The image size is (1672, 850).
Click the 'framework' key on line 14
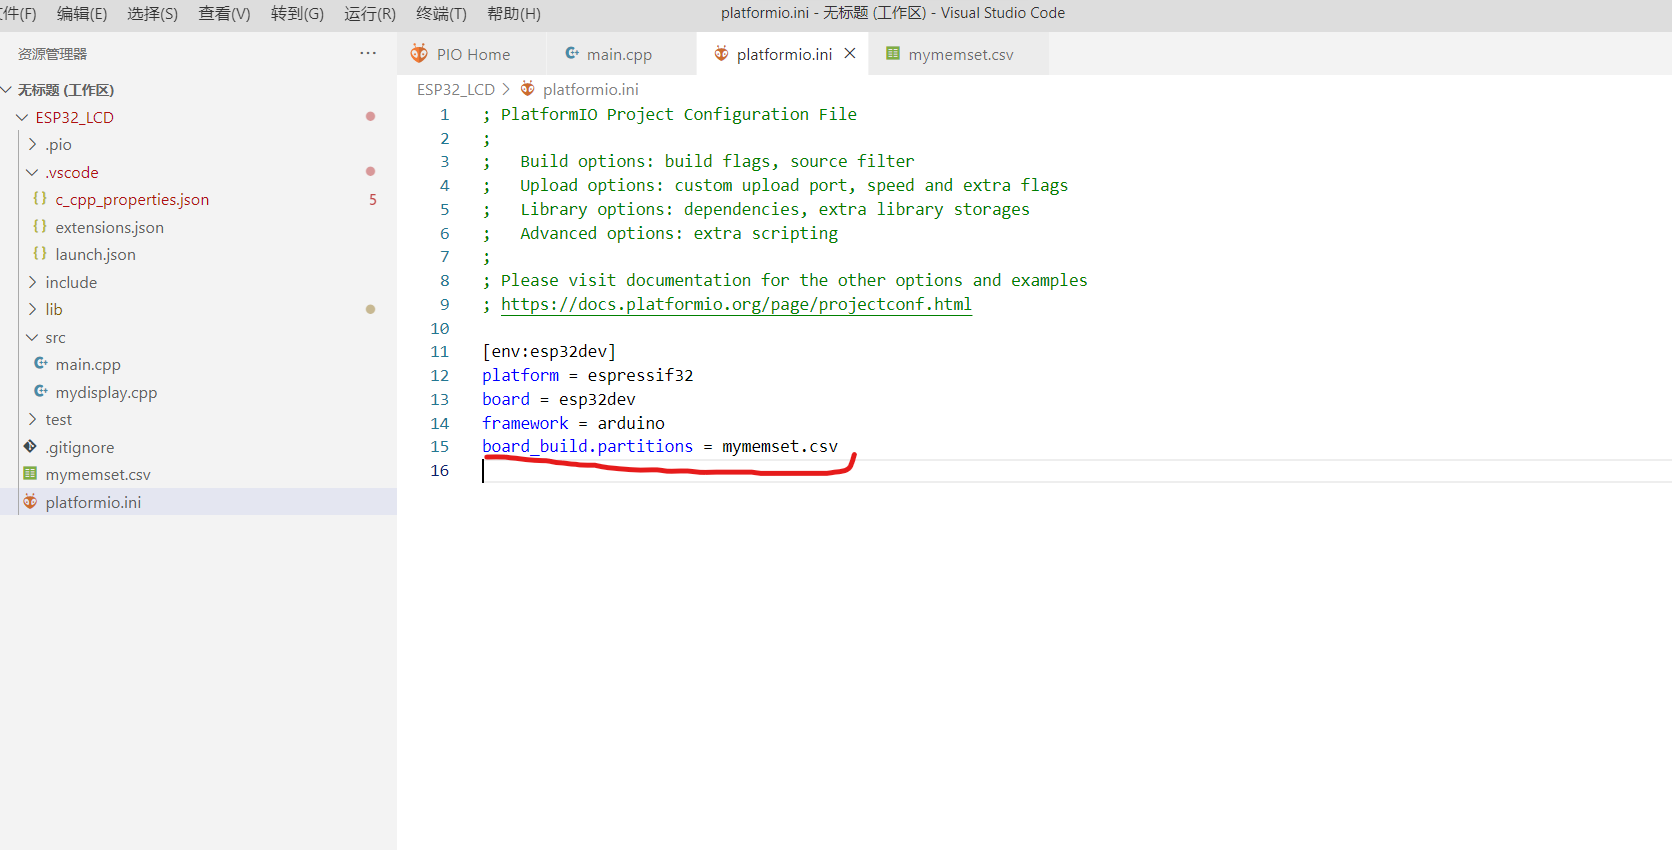click(525, 423)
